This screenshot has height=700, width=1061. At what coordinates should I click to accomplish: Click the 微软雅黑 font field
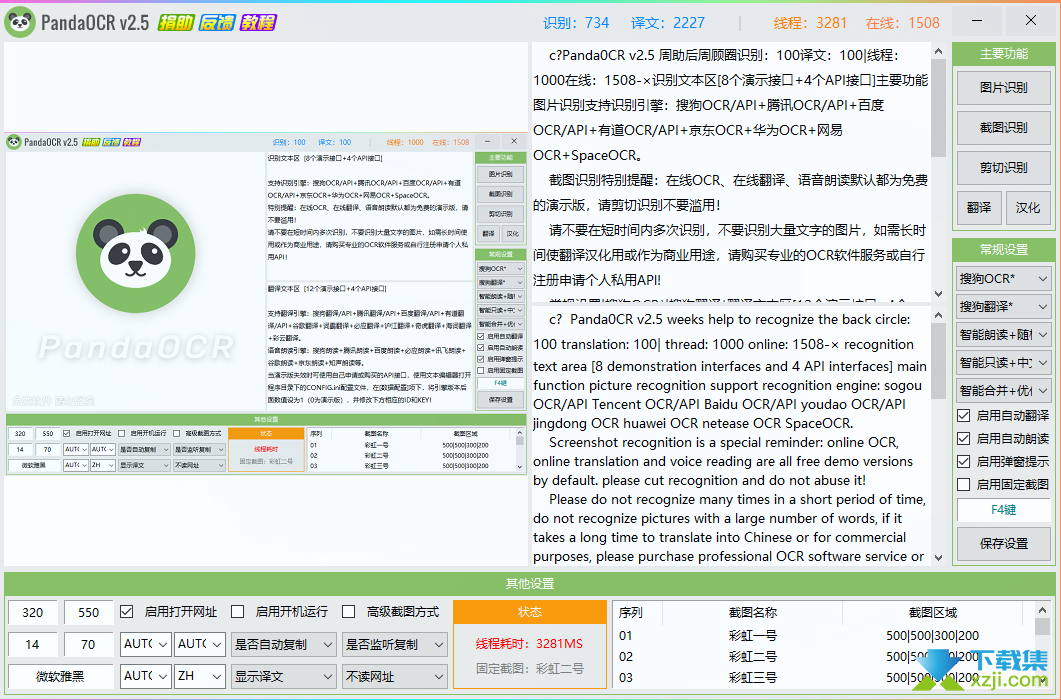point(60,676)
